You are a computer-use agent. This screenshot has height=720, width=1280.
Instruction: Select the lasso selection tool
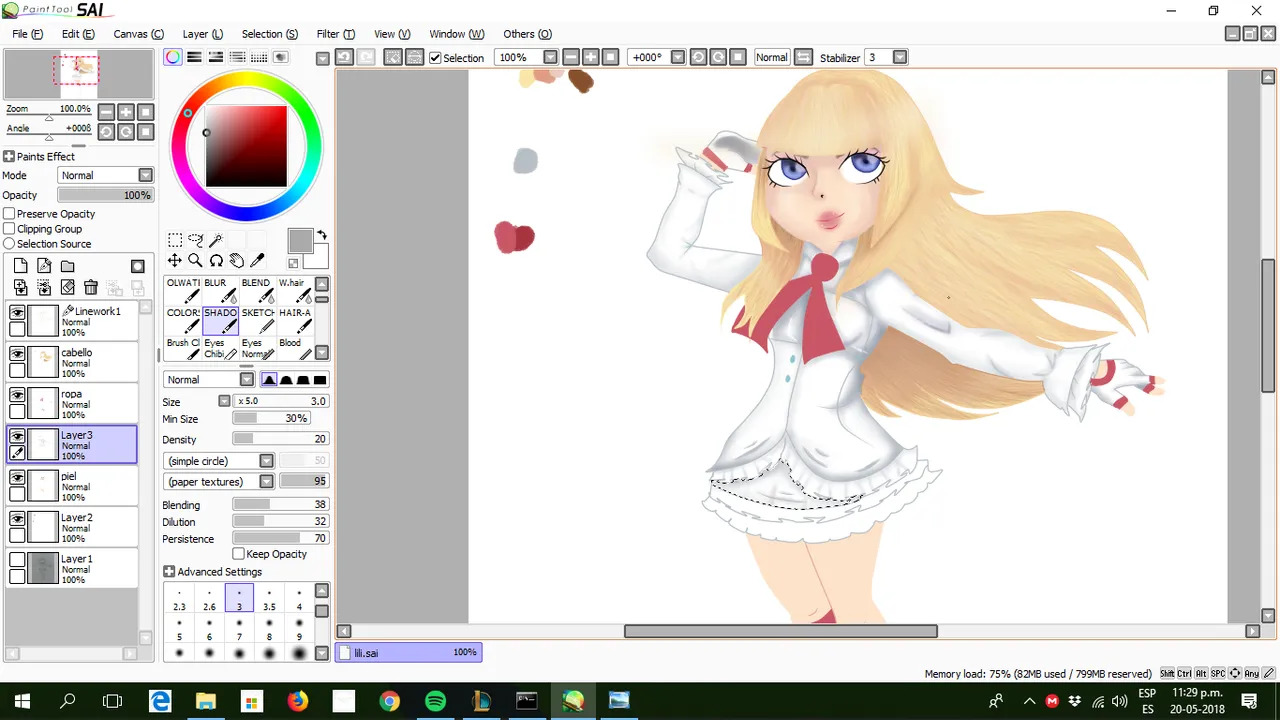pyautogui.click(x=195, y=240)
